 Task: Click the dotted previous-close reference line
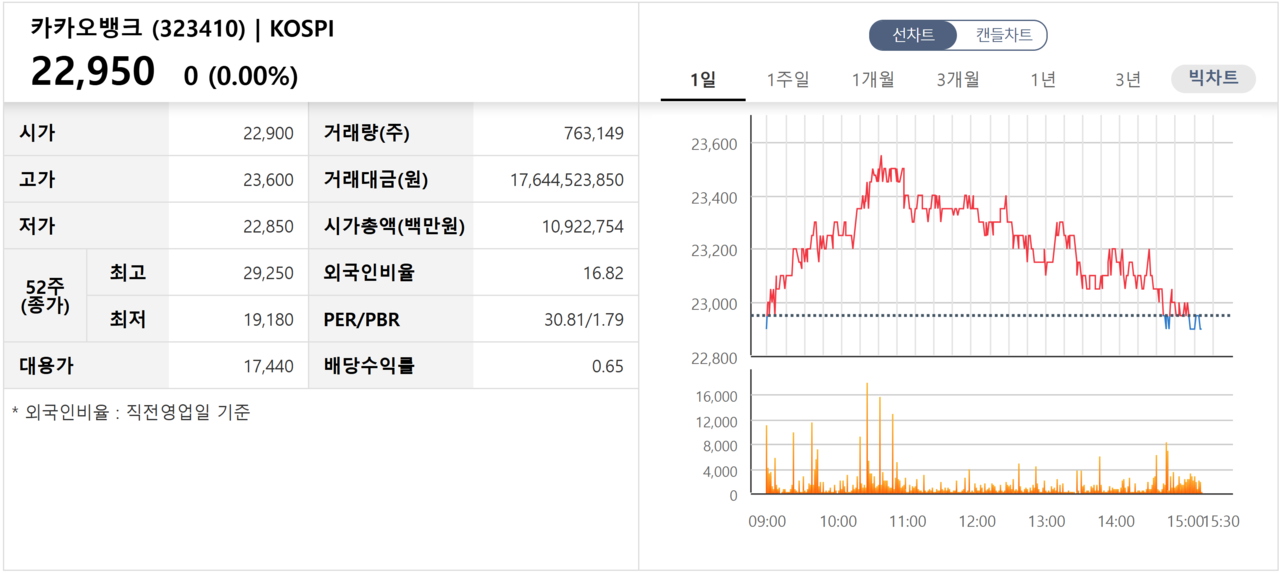pyautogui.click(x=992, y=316)
